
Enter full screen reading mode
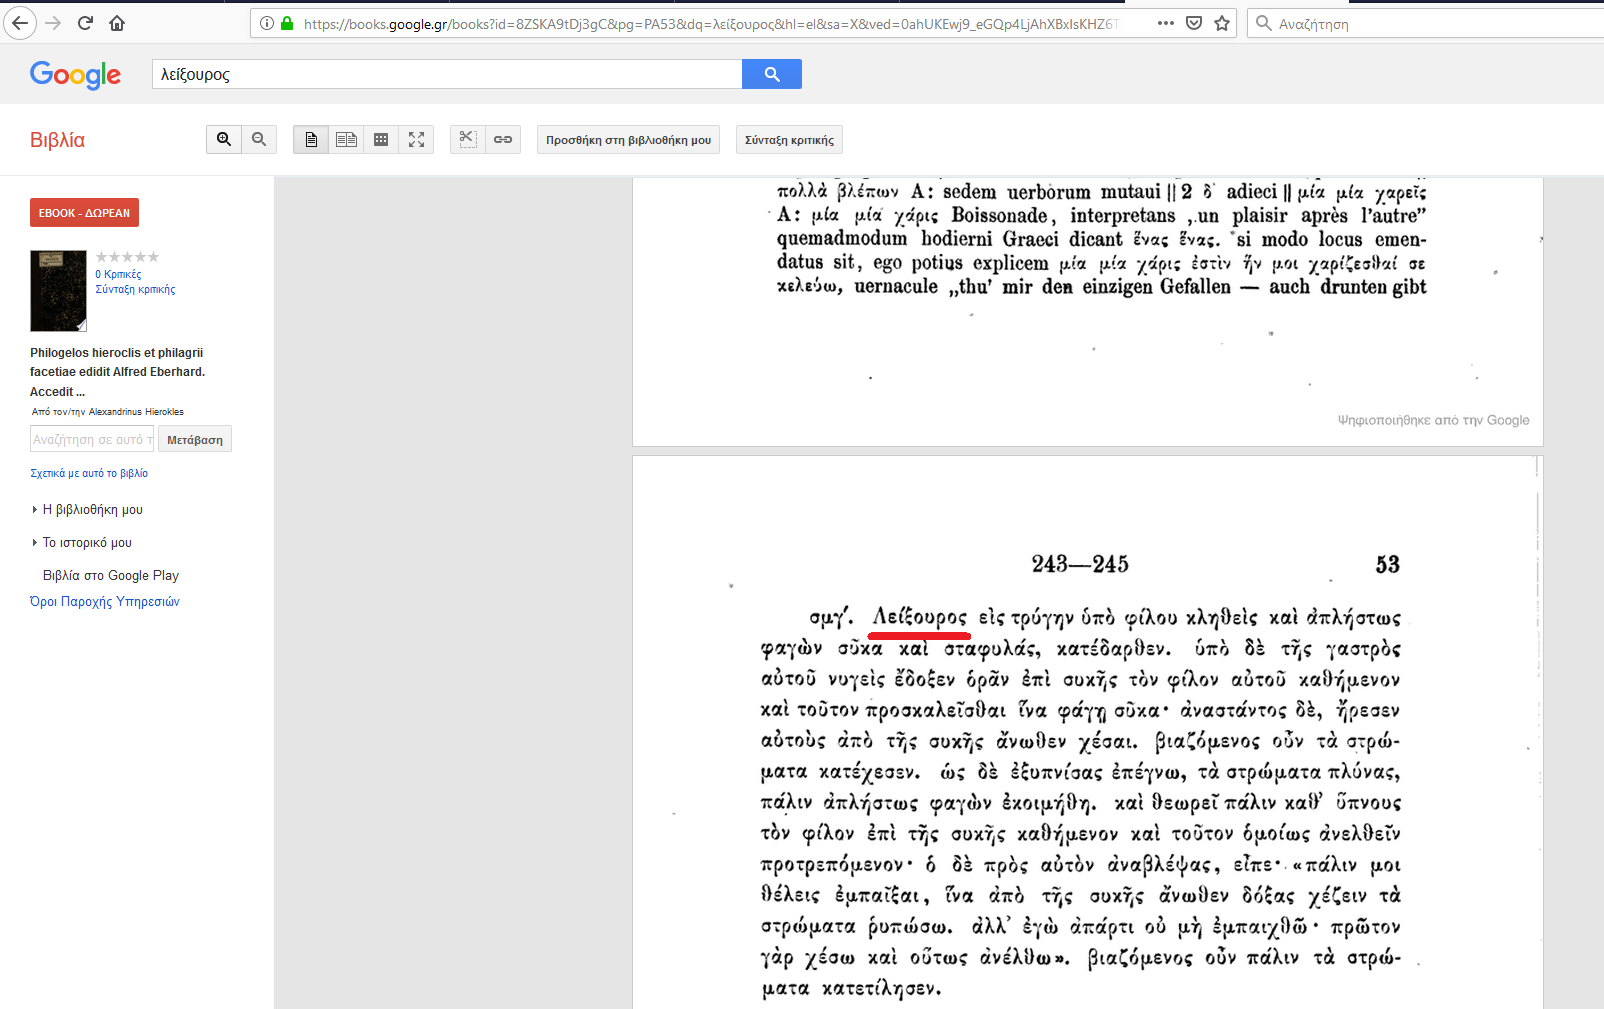(x=416, y=139)
